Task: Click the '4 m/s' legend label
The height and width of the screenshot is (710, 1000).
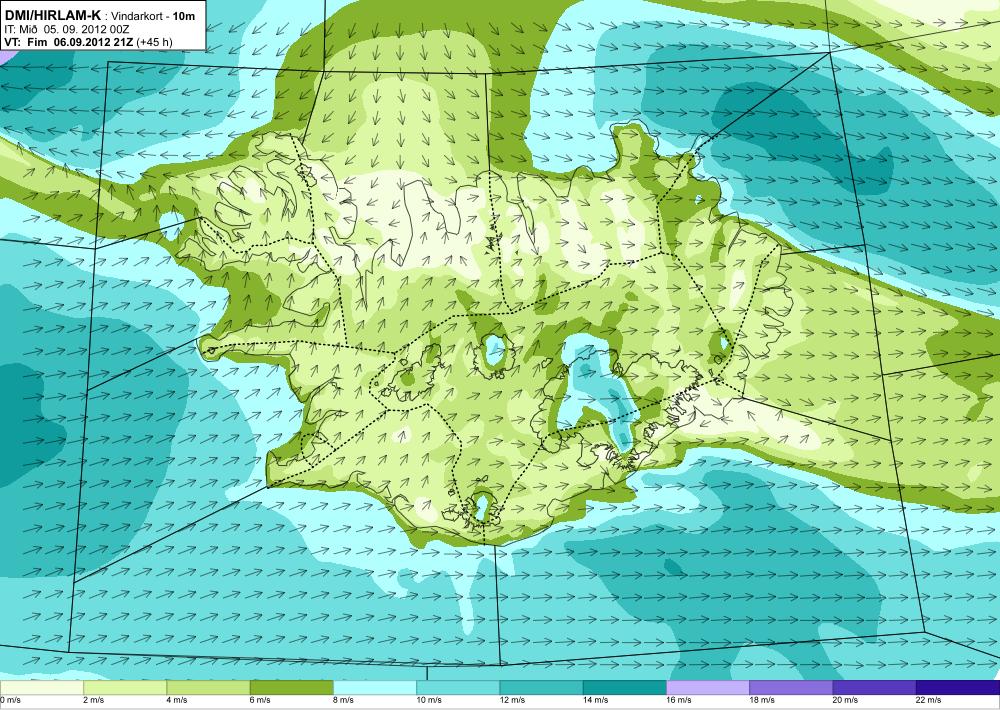Action: tap(177, 700)
